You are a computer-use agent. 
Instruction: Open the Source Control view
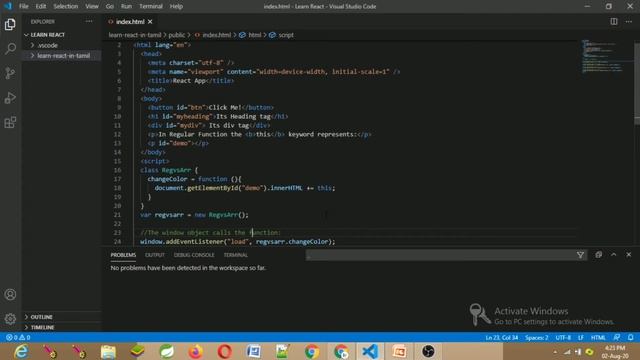tap(10, 73)
